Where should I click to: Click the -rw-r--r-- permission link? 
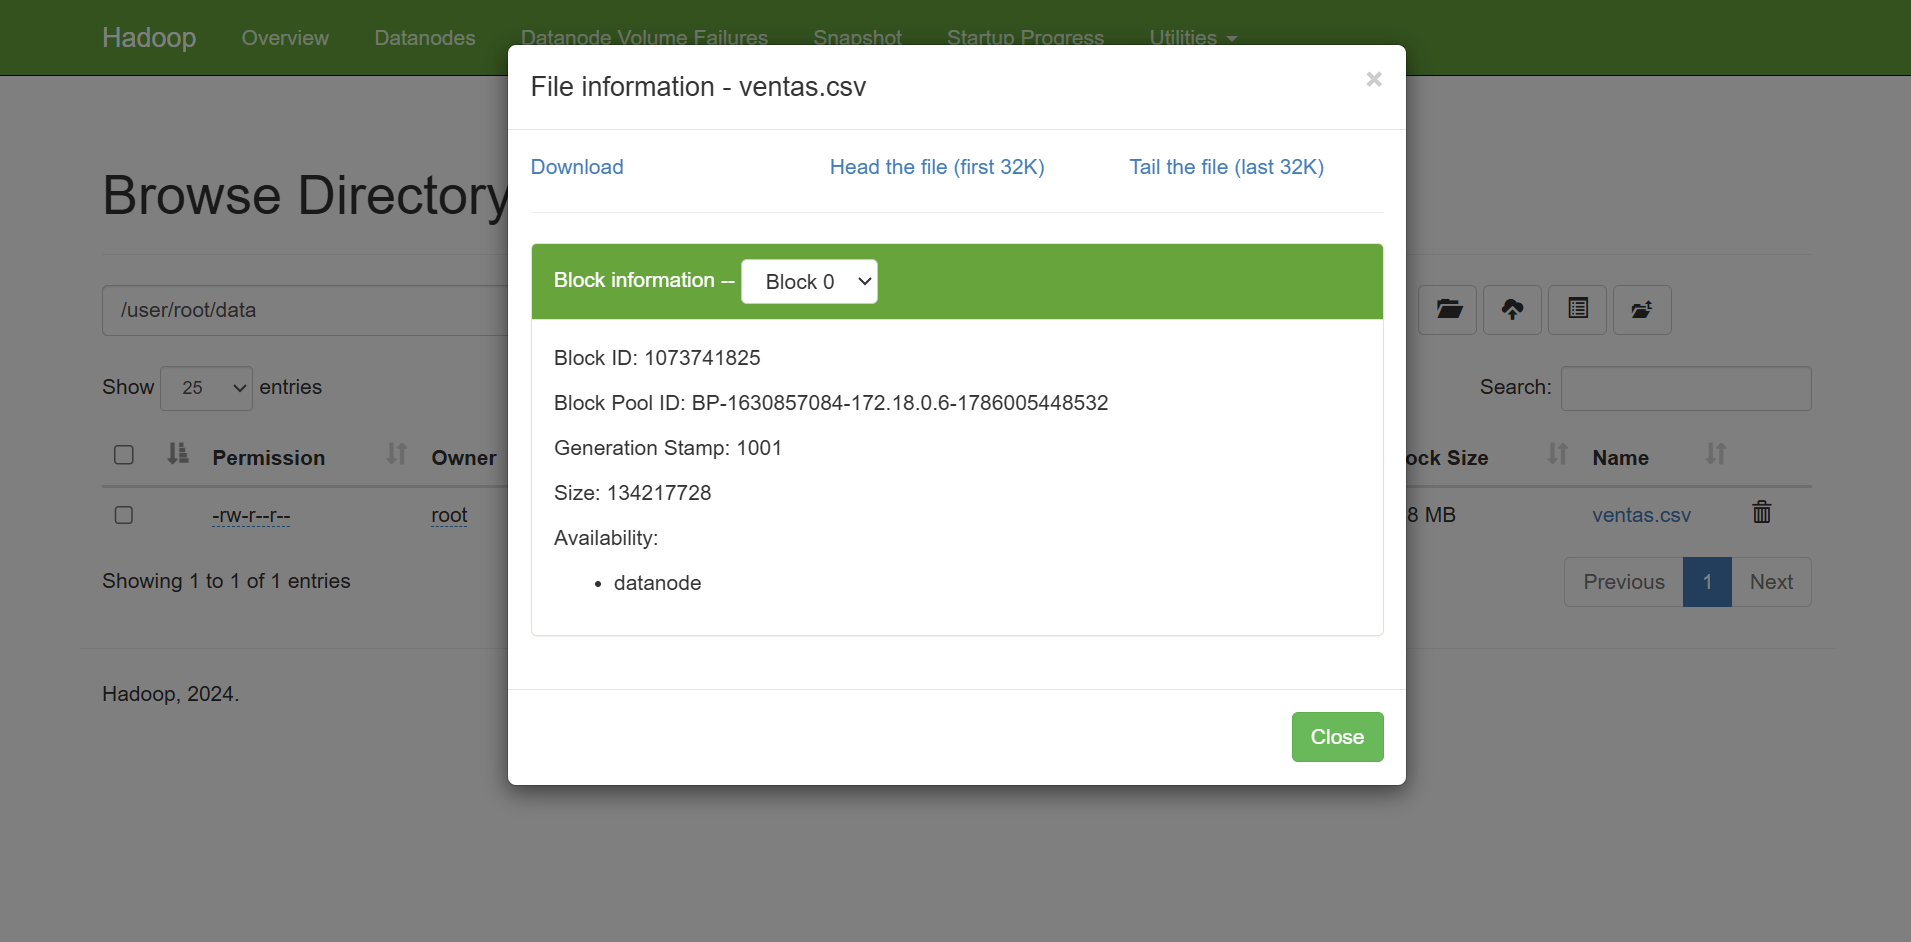pyautogui.click(x=251, y=516)
